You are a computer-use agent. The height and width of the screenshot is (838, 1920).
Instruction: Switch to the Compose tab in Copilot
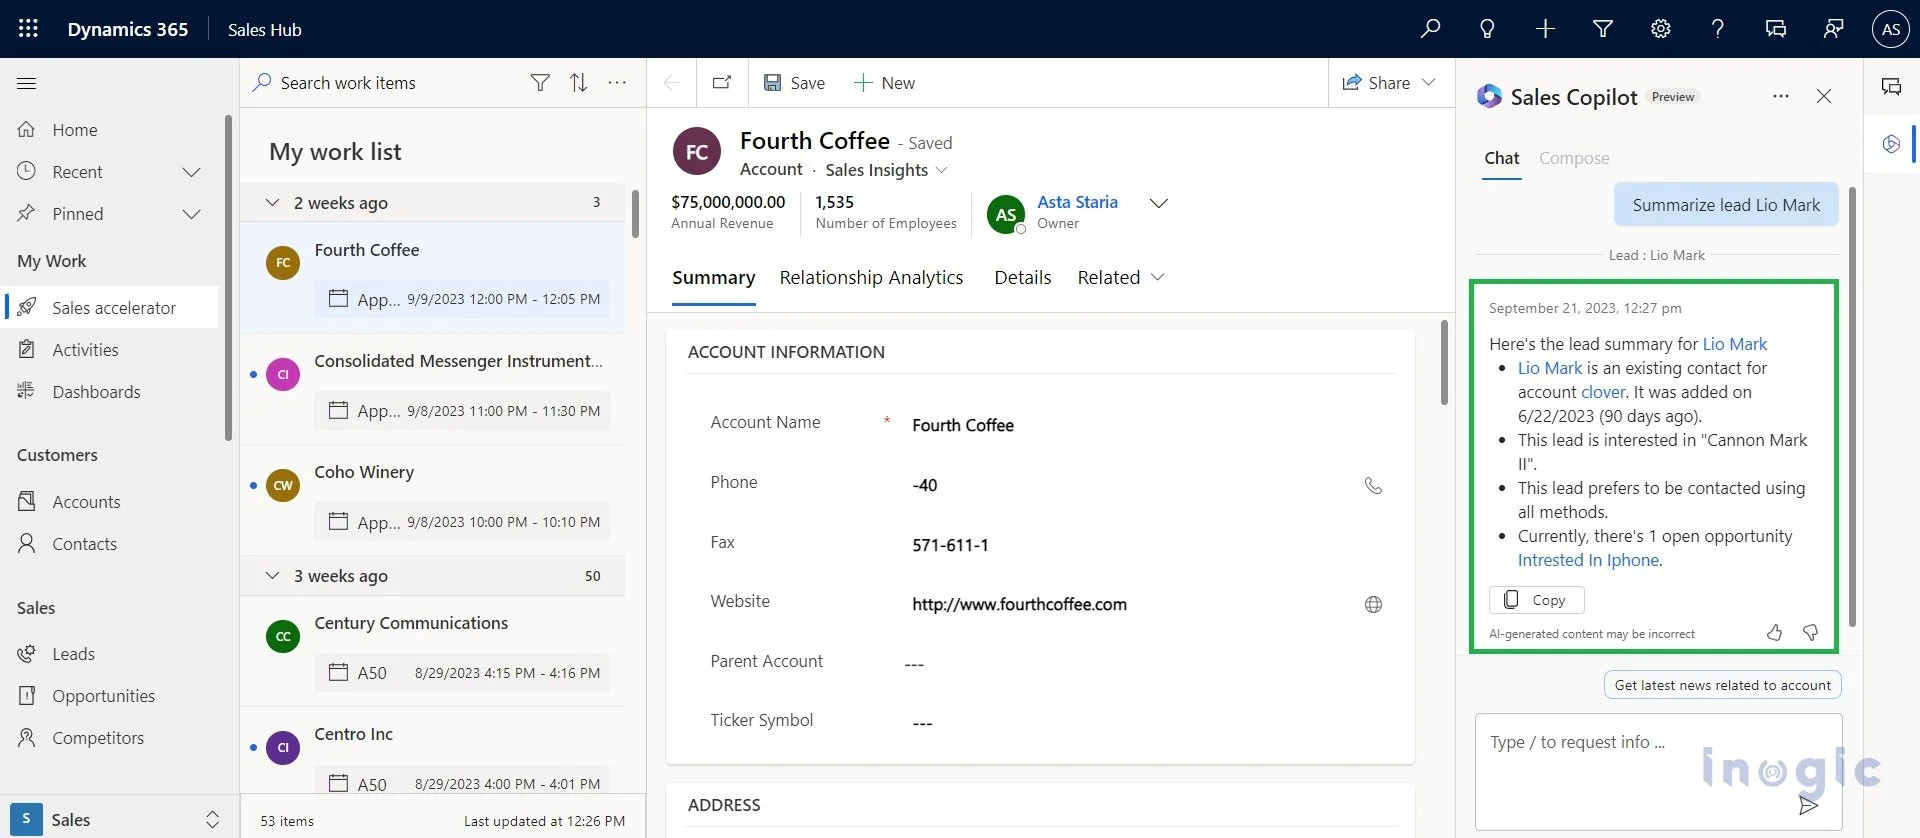[1574, 158]
